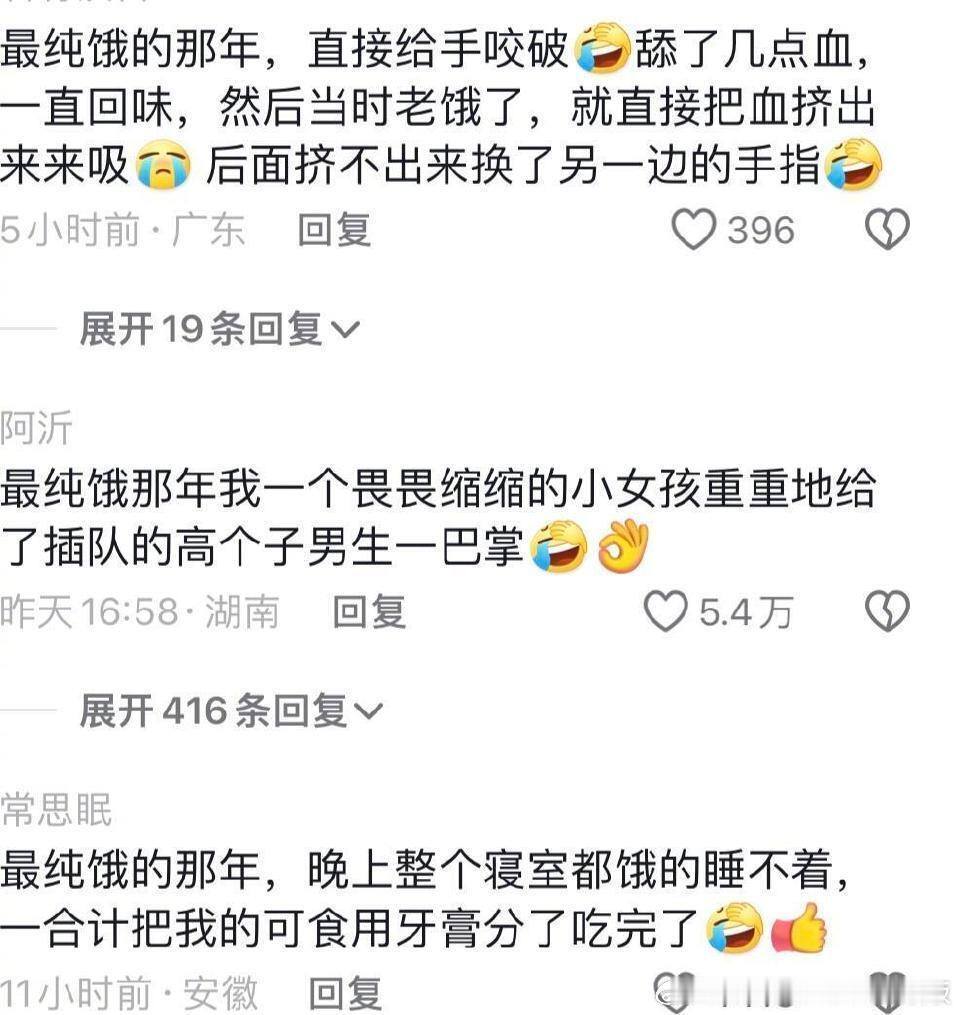The image size is (960, 1015).
Task: Open user 常思眠's profile name
Action: pos(56,809)
